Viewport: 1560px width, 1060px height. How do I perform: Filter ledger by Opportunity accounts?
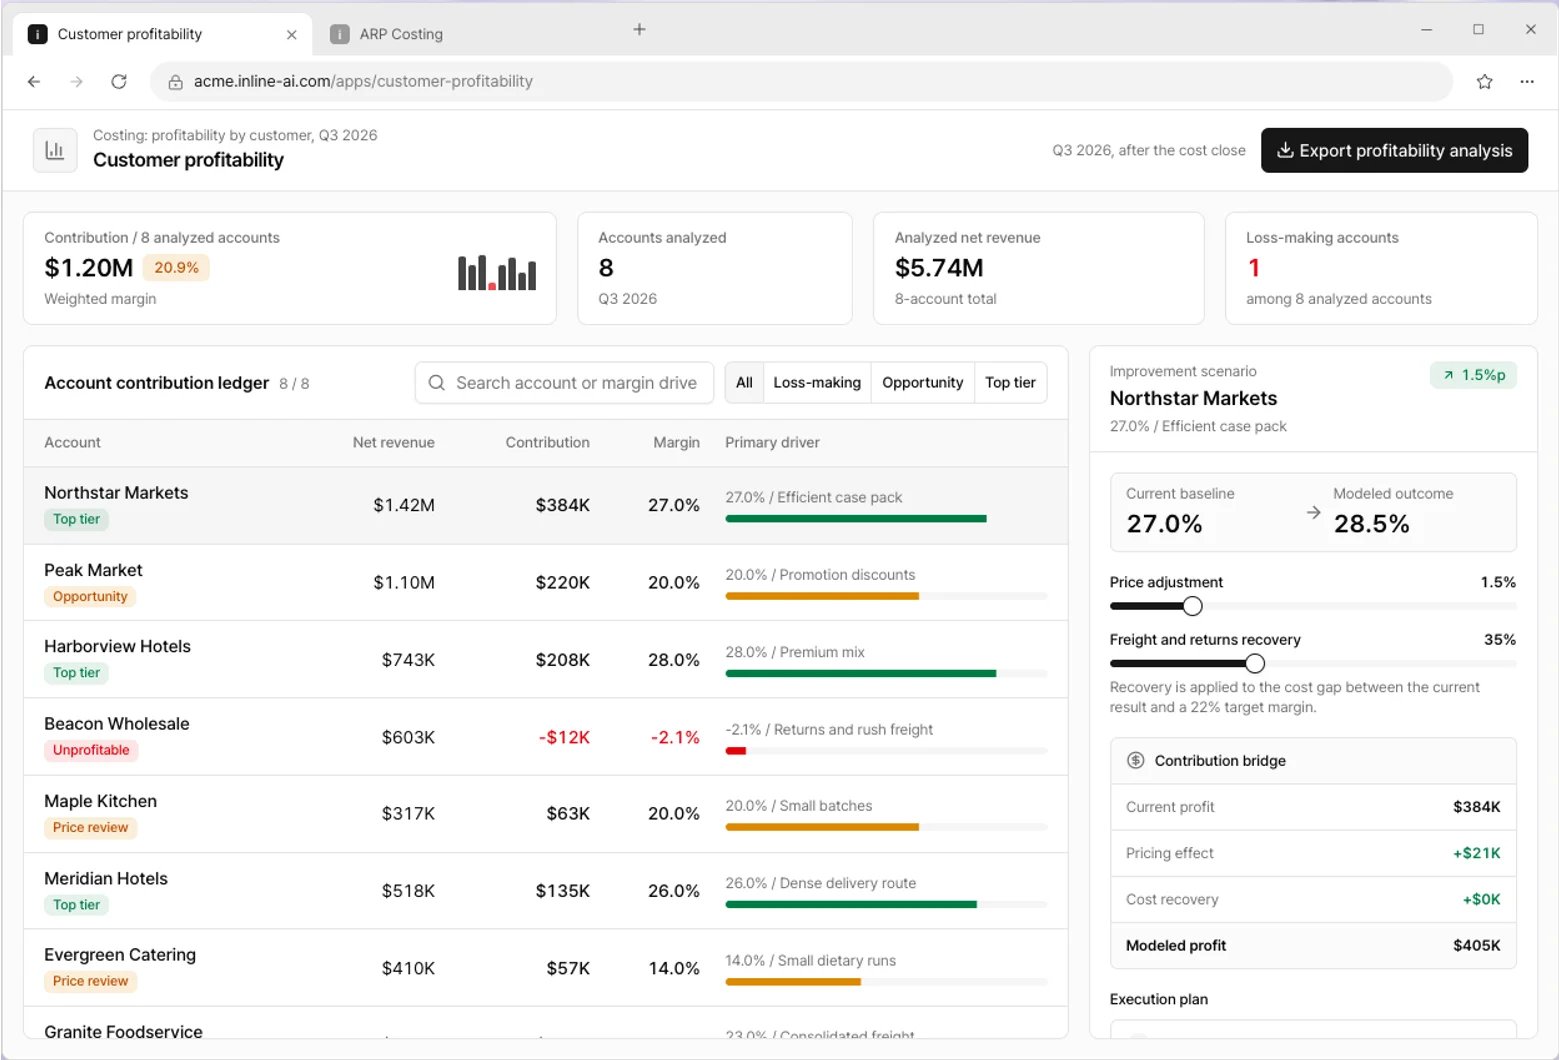tap(922, 383)
